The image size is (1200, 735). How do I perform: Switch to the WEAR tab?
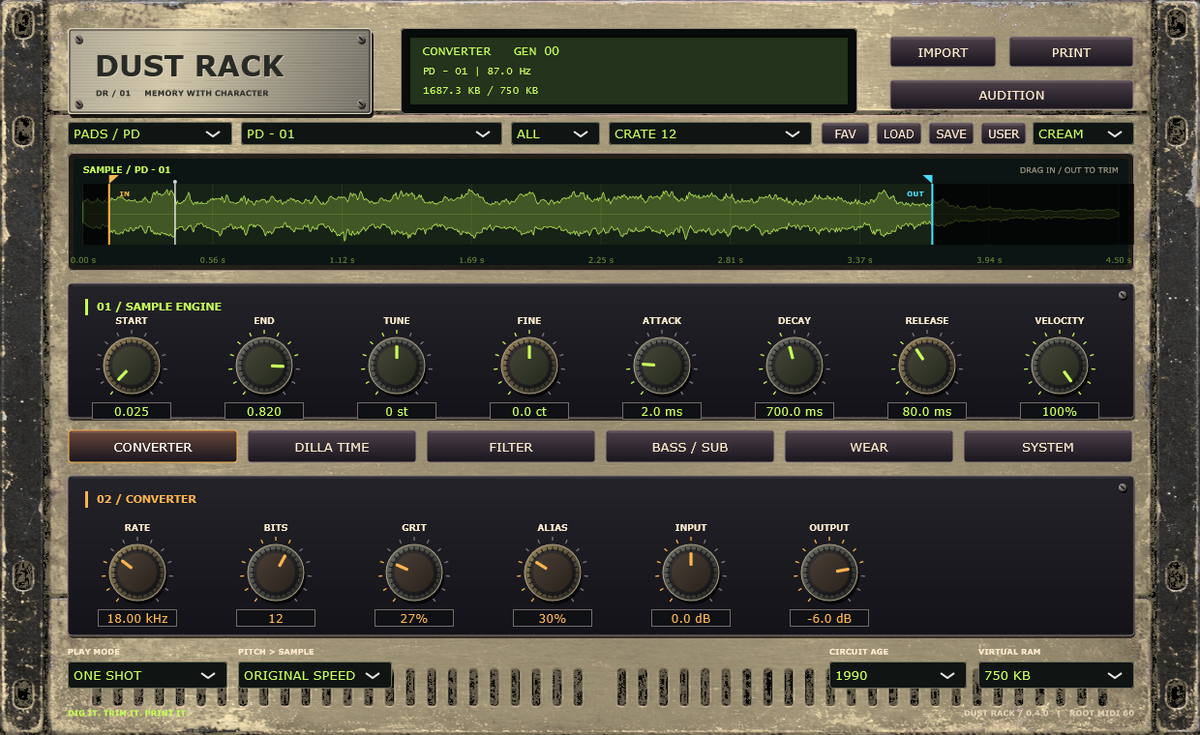coord(869,447)
